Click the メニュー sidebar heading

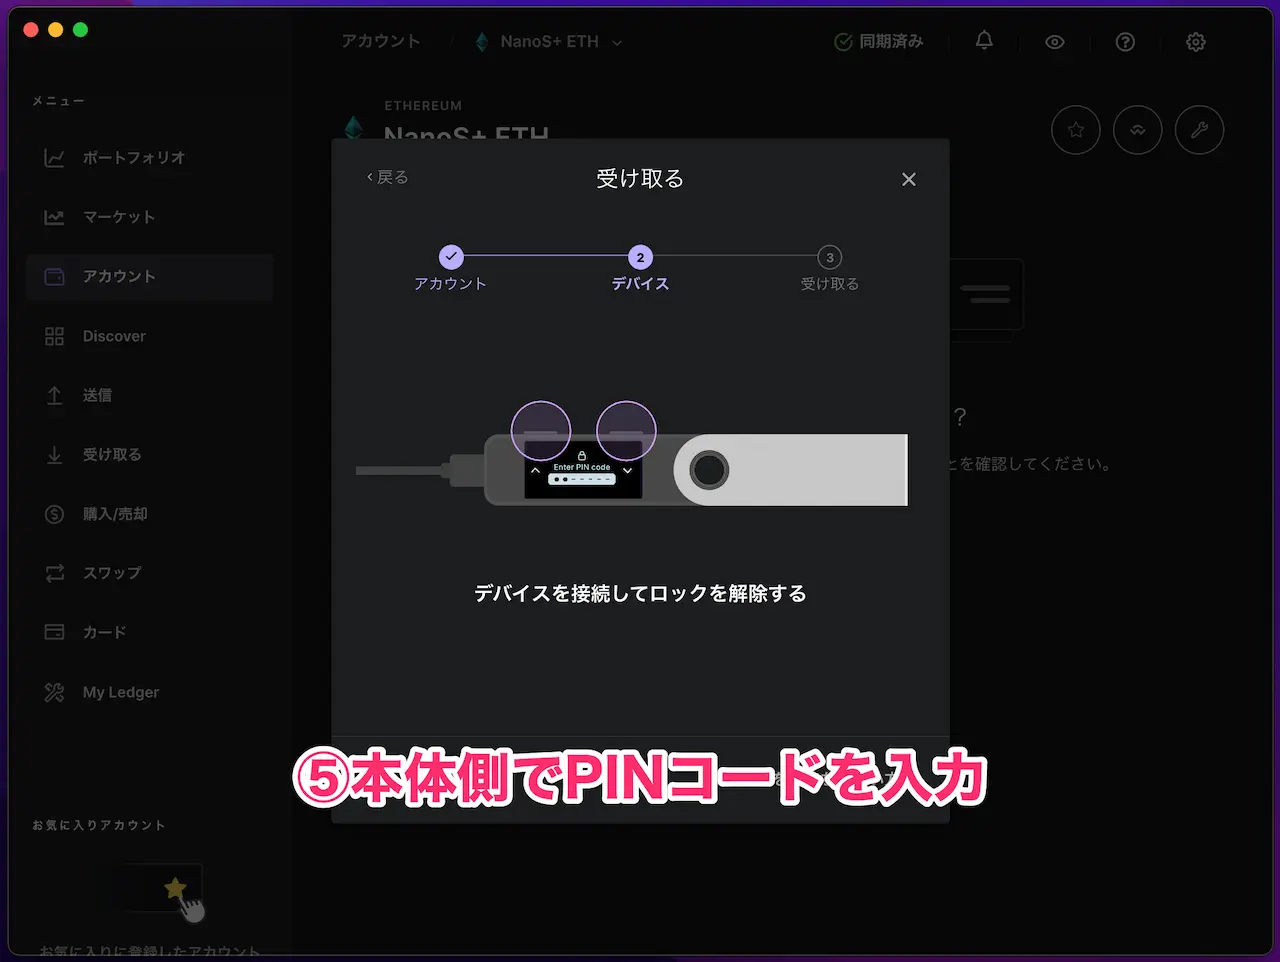click(x=58, y=101)
